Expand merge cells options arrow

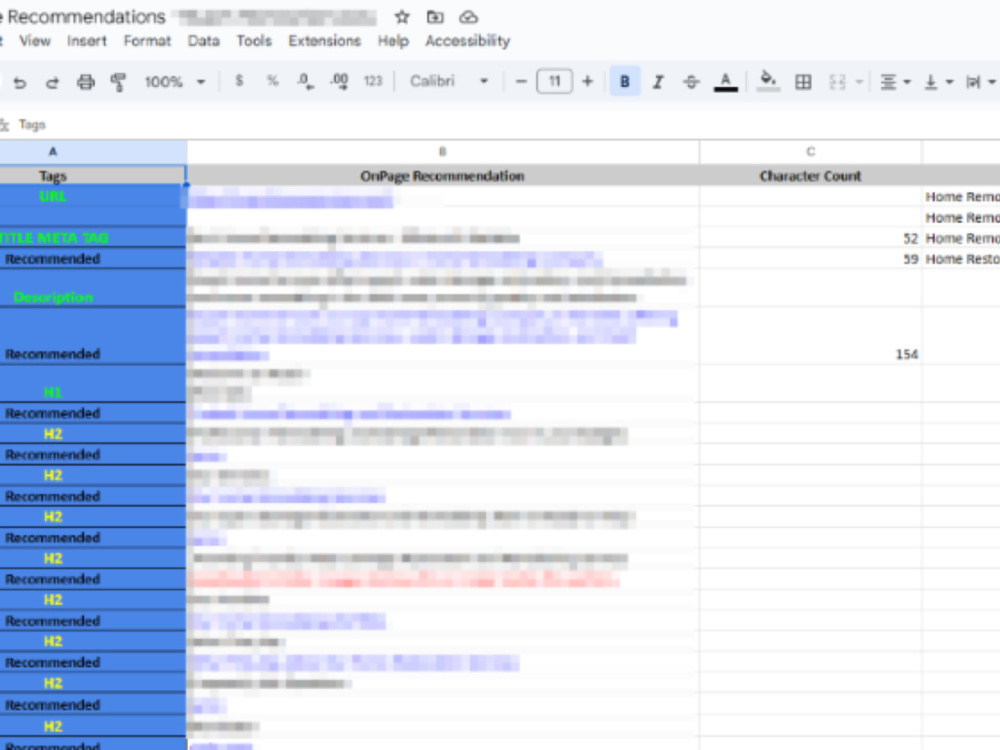tap(859, 82)
